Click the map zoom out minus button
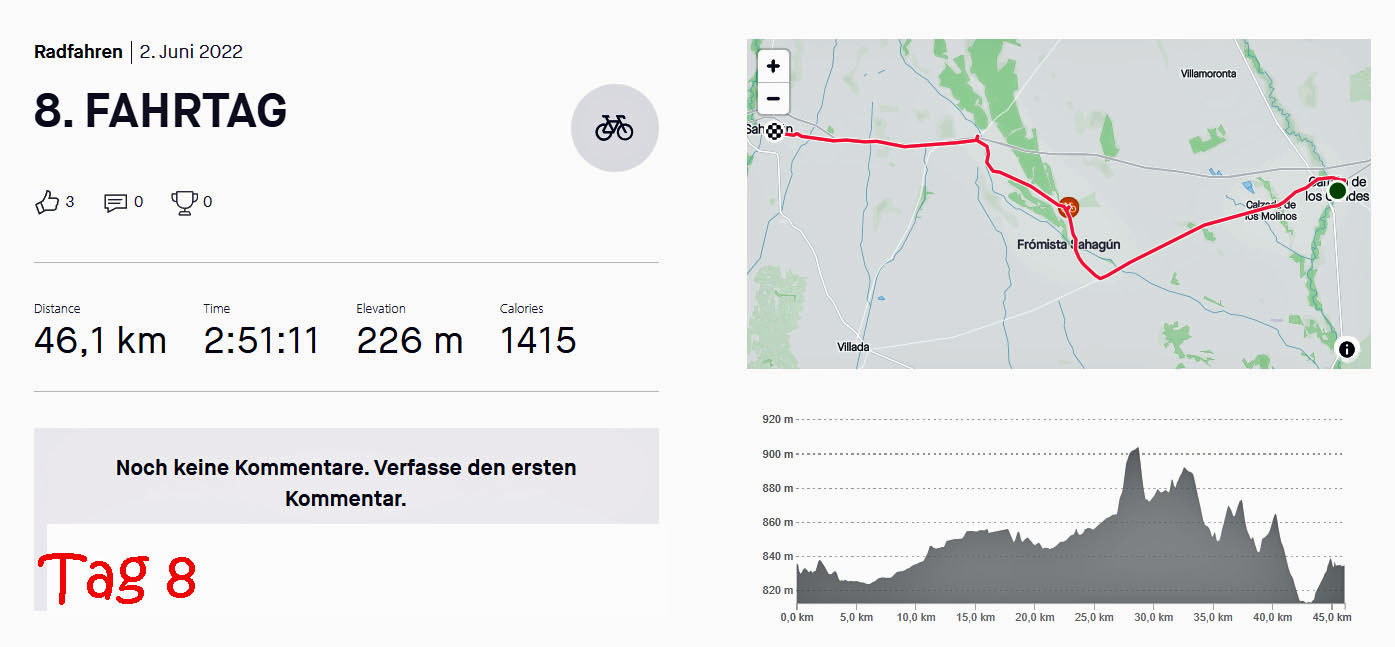This screenshot has height=647, width=1395. point(773,99)
